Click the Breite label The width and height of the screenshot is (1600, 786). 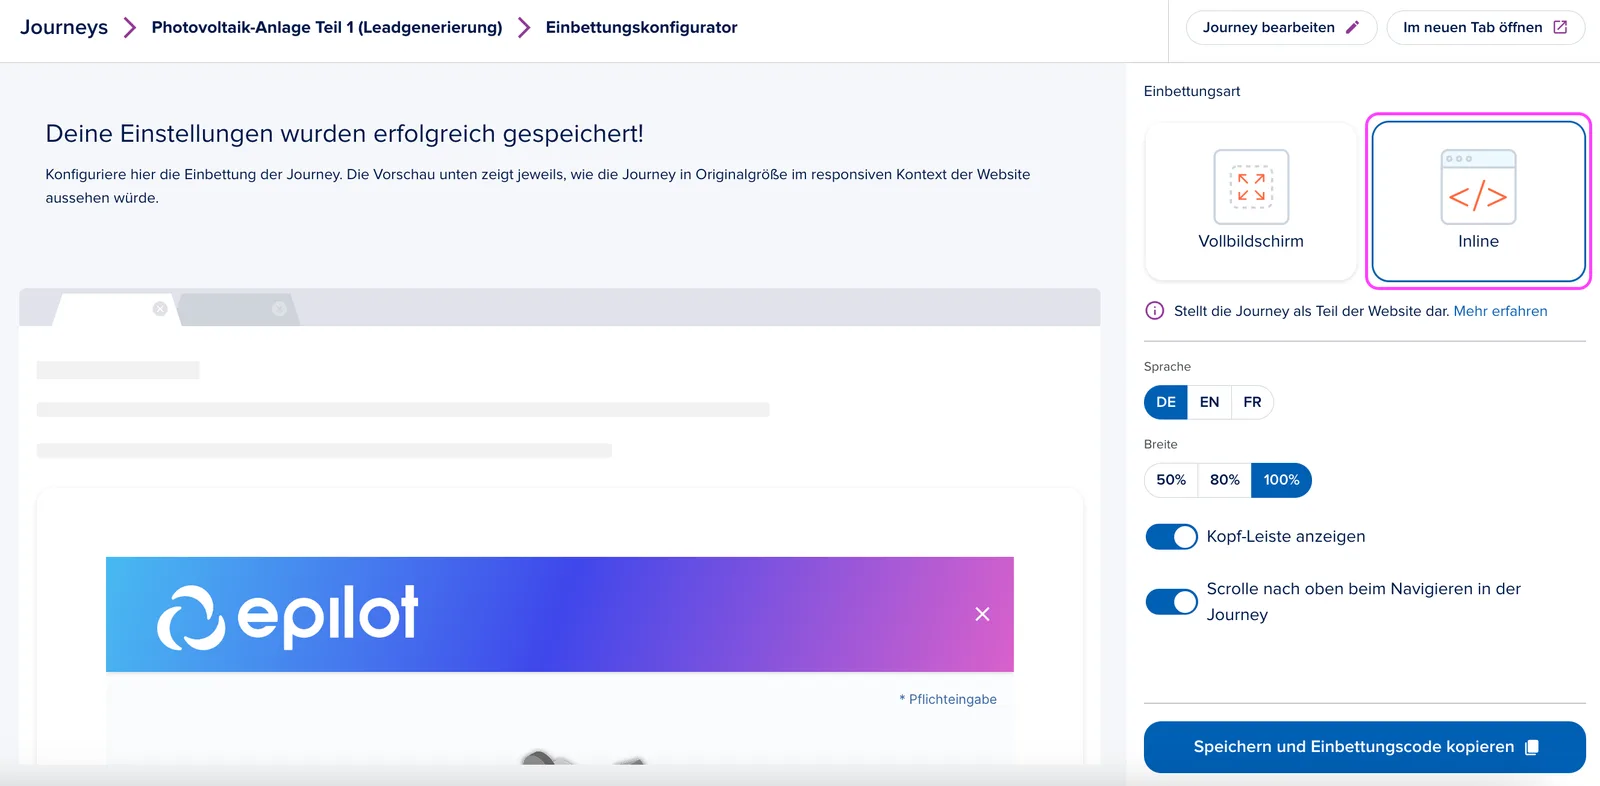pos(1161,444)
